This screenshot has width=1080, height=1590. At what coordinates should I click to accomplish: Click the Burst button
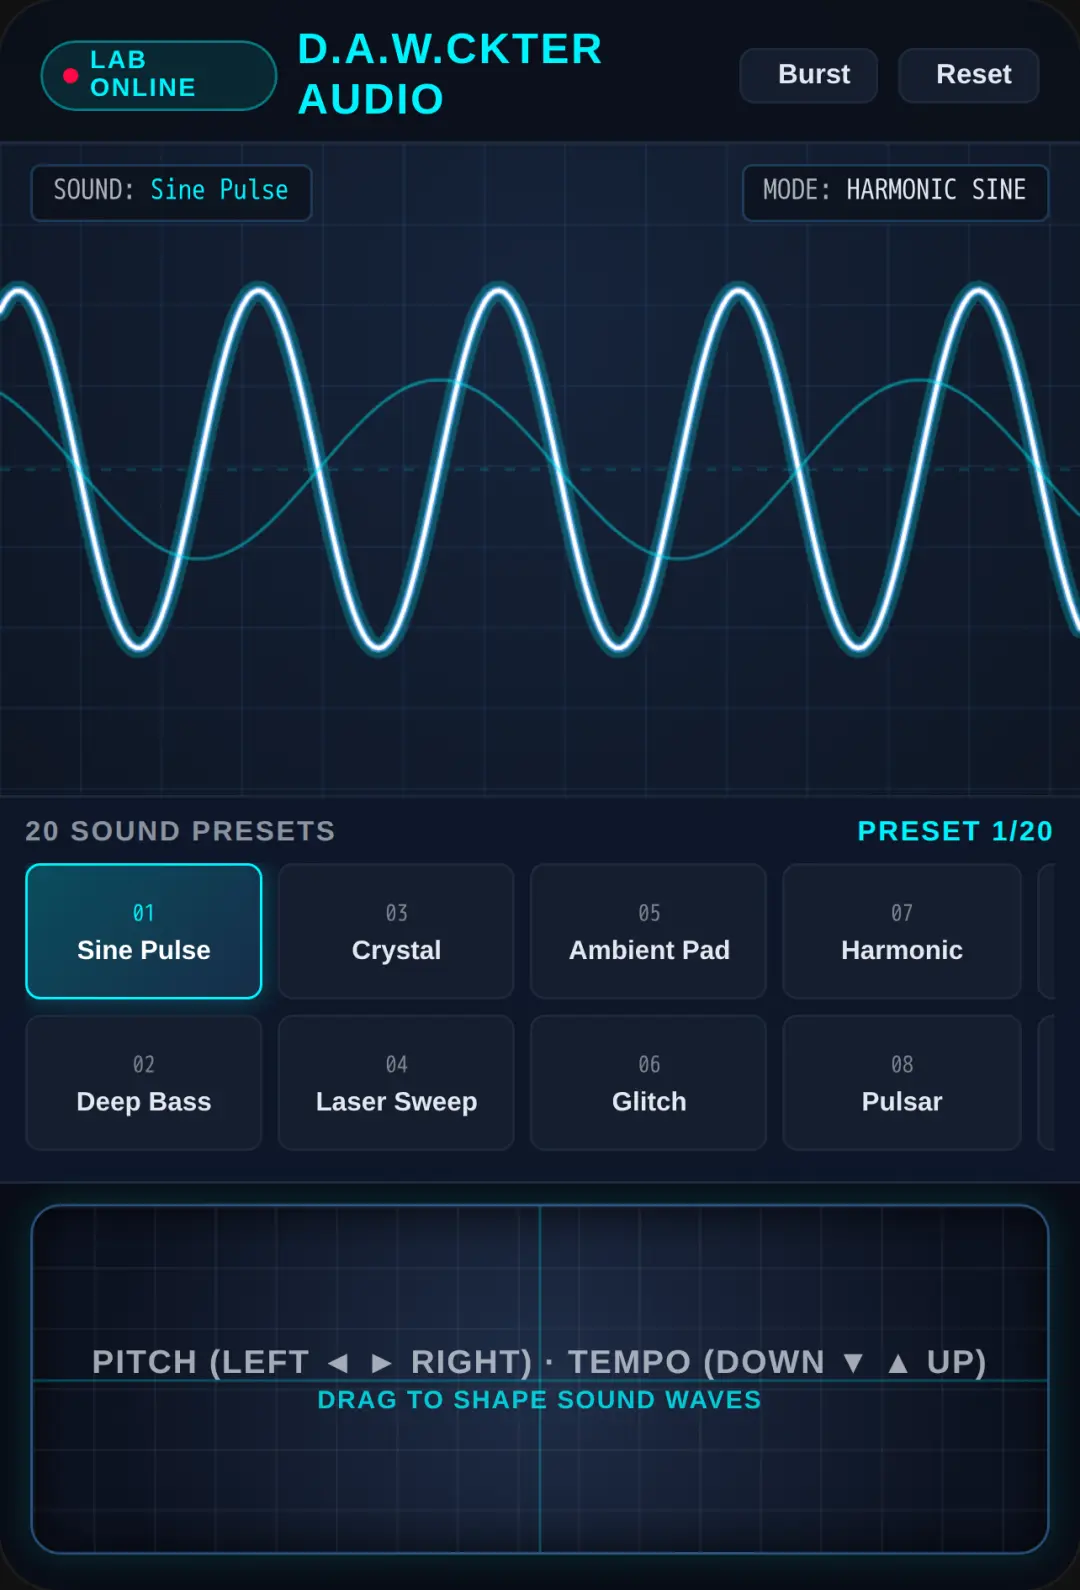(x=808, y=75)
